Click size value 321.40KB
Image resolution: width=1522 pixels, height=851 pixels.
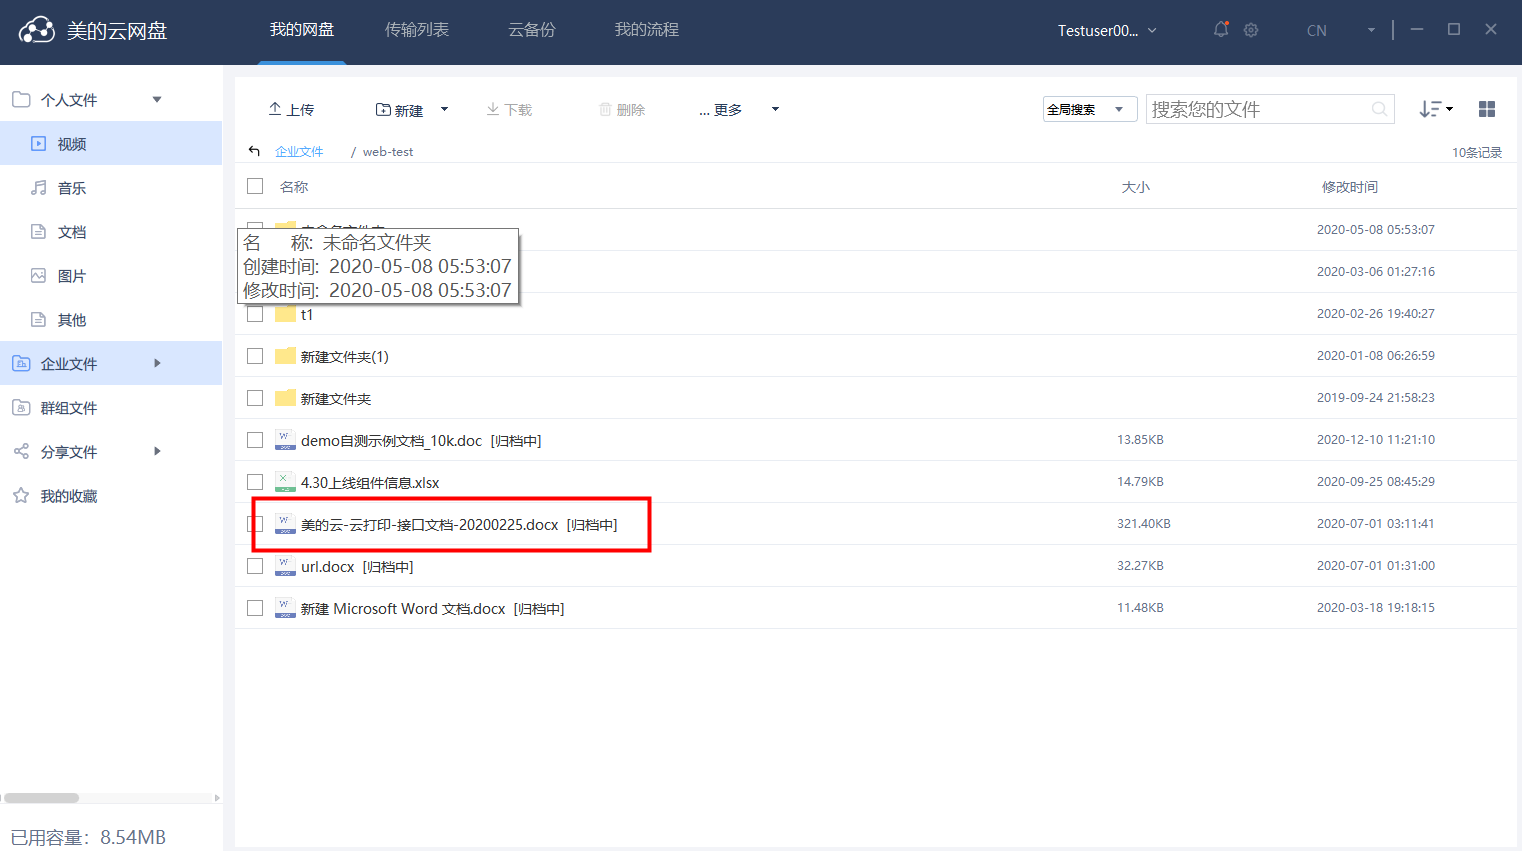(x=1144, y=524)
